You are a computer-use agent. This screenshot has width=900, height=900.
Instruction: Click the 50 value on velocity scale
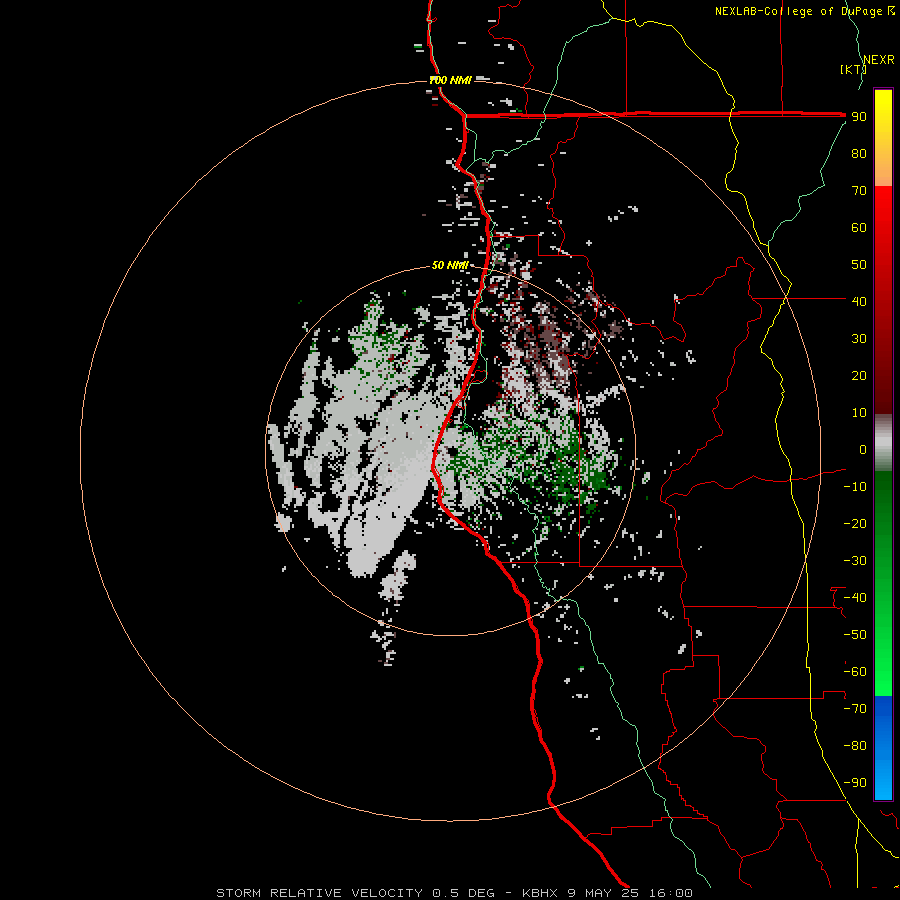[x=859, y=265]
